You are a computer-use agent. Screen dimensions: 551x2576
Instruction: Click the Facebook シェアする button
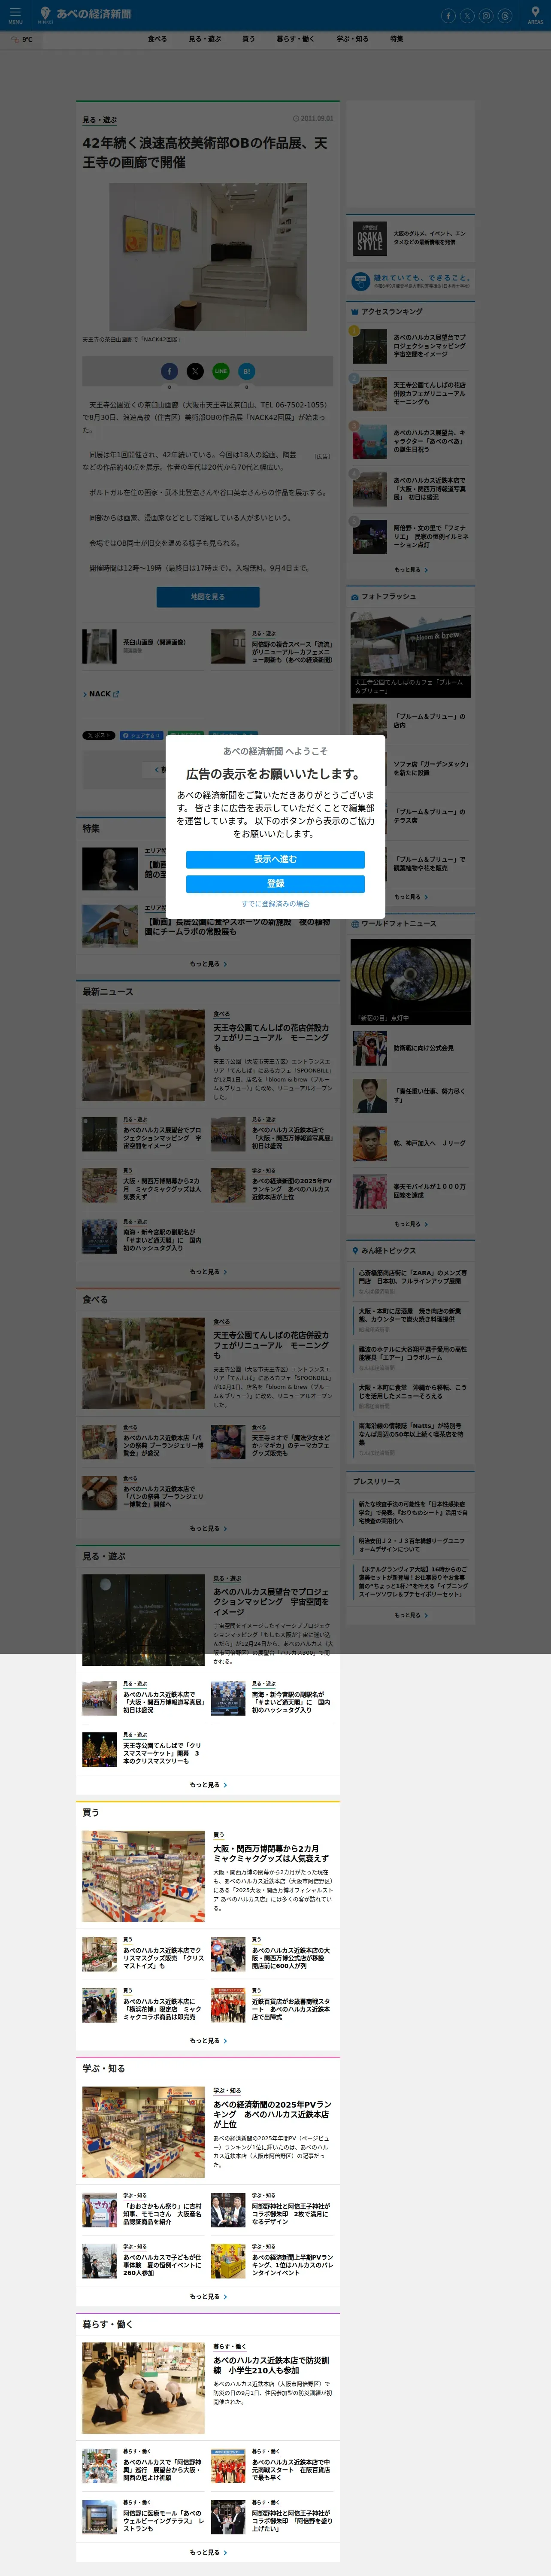click(141, 735)
